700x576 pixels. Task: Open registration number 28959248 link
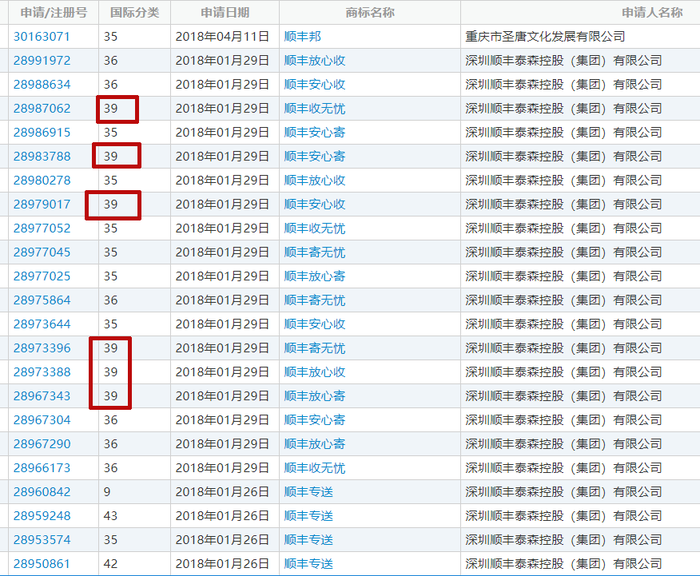(42, 517)
